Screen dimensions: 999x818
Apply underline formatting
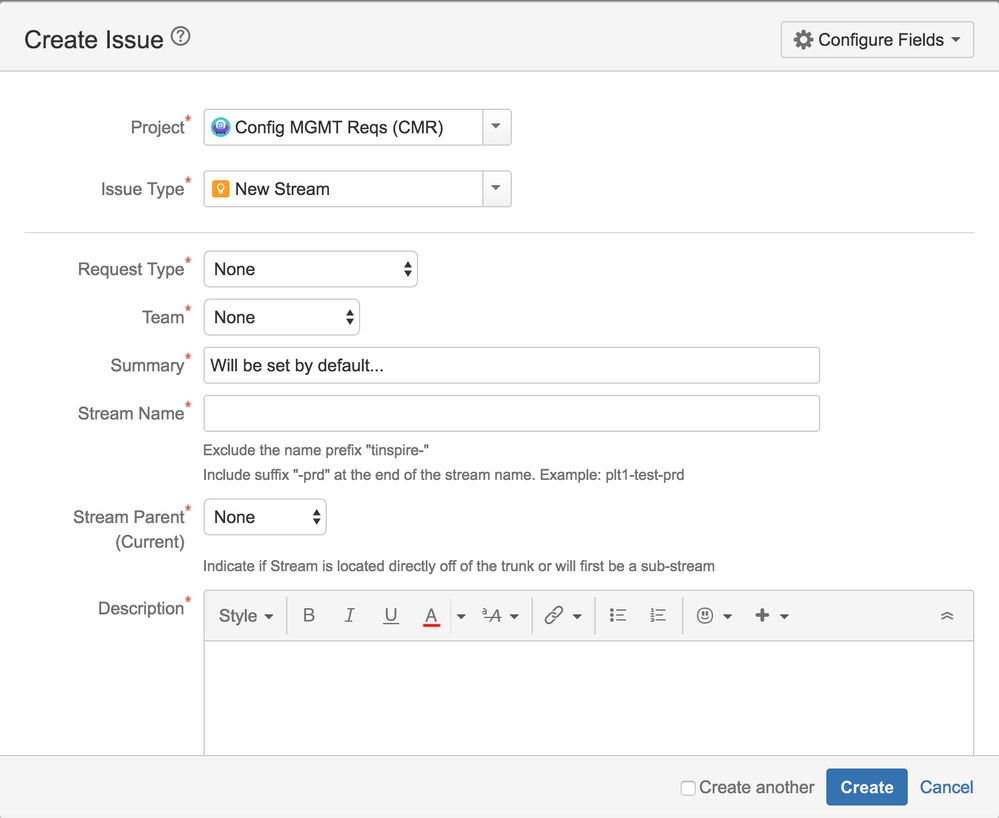point(391,616)
